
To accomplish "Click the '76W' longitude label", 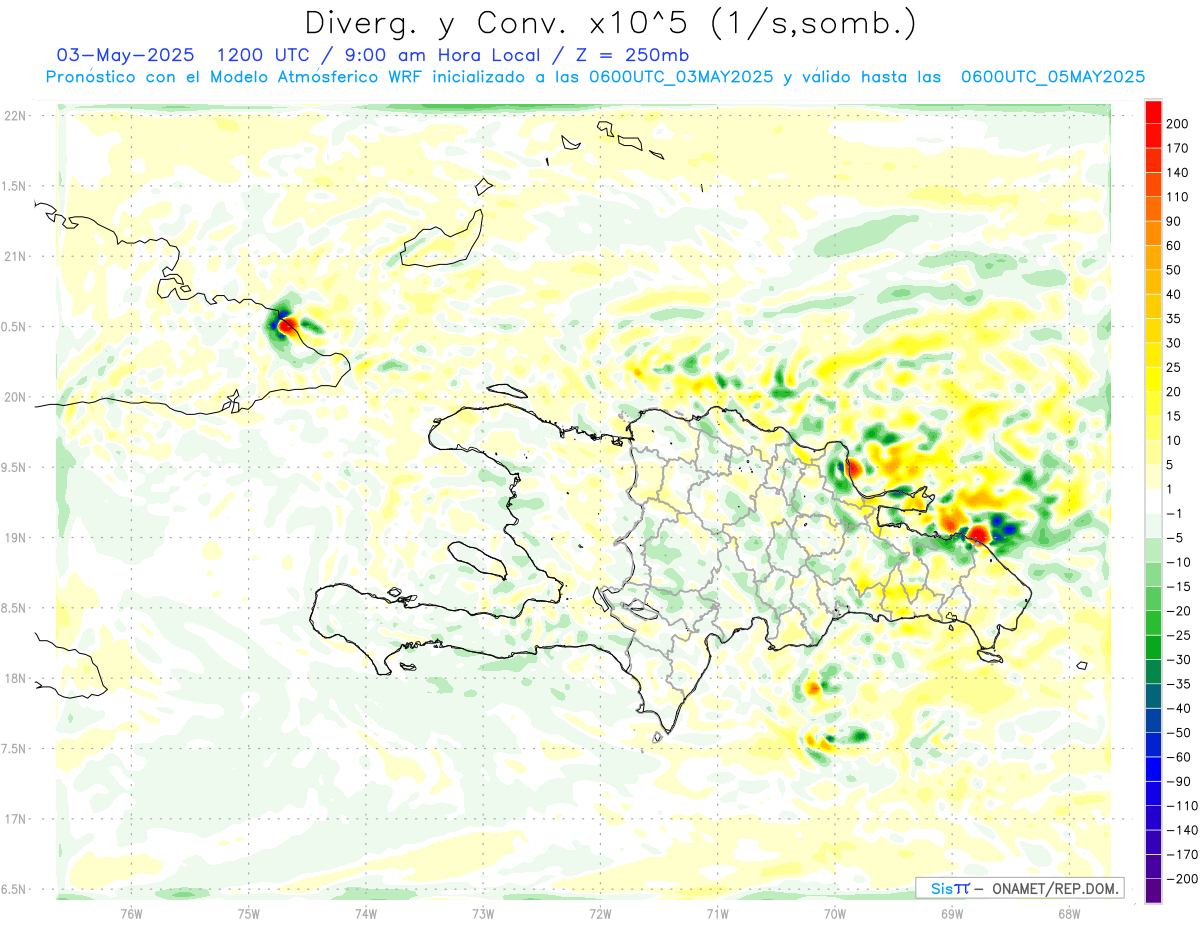I will [x=131, y=913].
